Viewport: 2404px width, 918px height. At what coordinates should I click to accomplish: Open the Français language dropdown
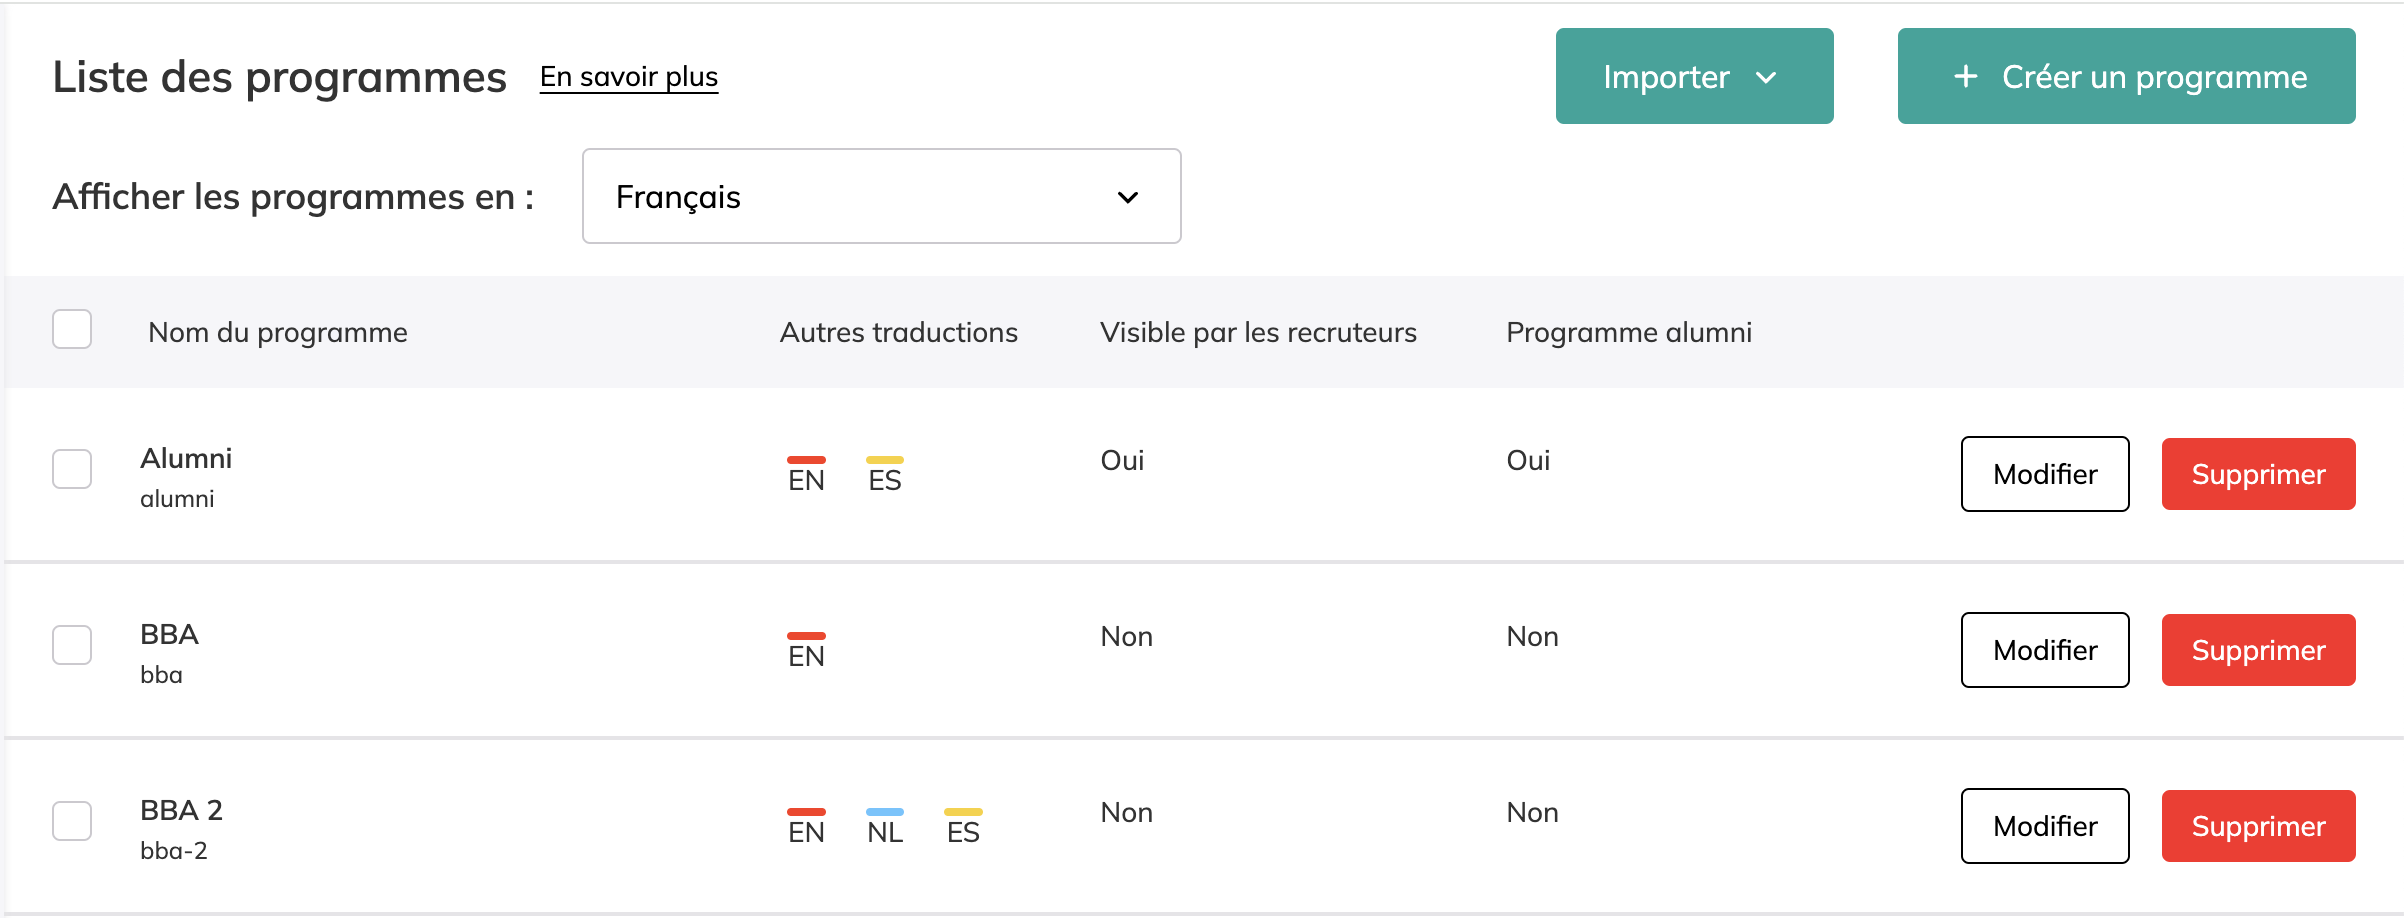[880, 196]
